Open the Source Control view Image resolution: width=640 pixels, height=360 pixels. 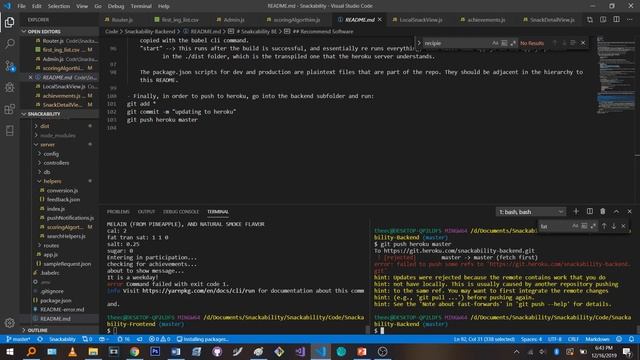click(9, 66)
